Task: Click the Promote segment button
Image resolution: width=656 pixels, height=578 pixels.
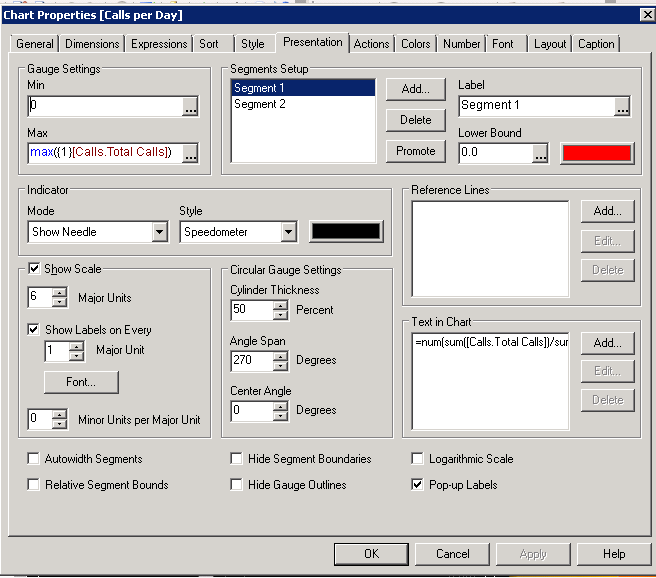Action: click(415, 151)
